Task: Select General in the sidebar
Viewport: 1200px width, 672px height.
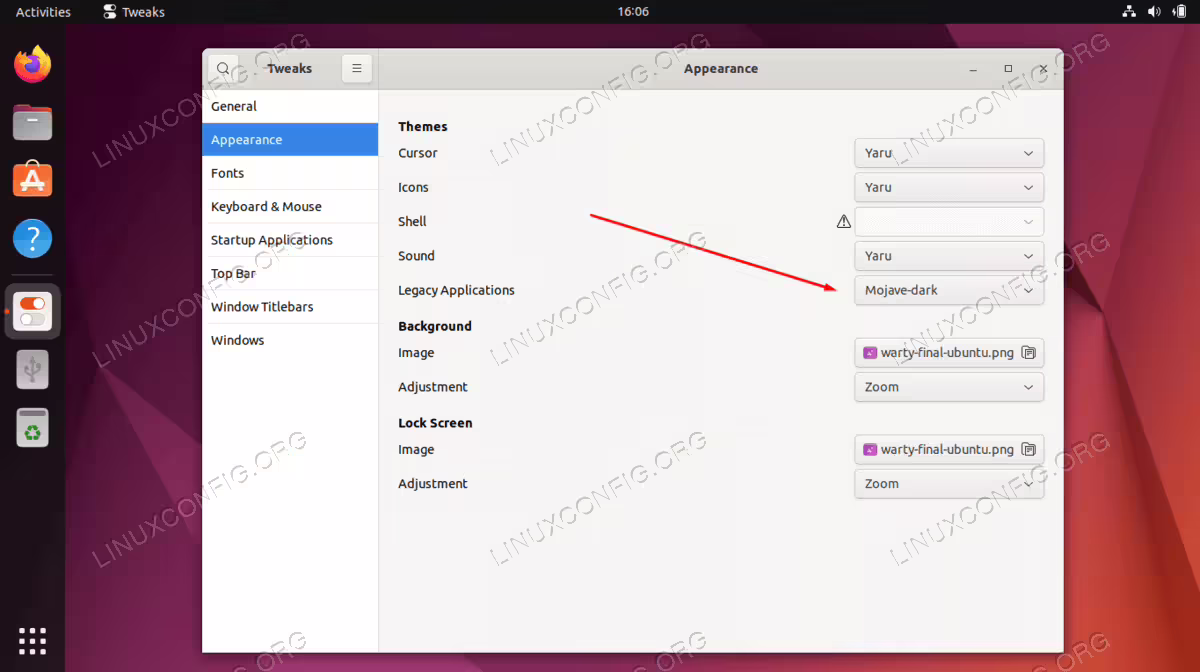Action: click(x=290, y=106)
